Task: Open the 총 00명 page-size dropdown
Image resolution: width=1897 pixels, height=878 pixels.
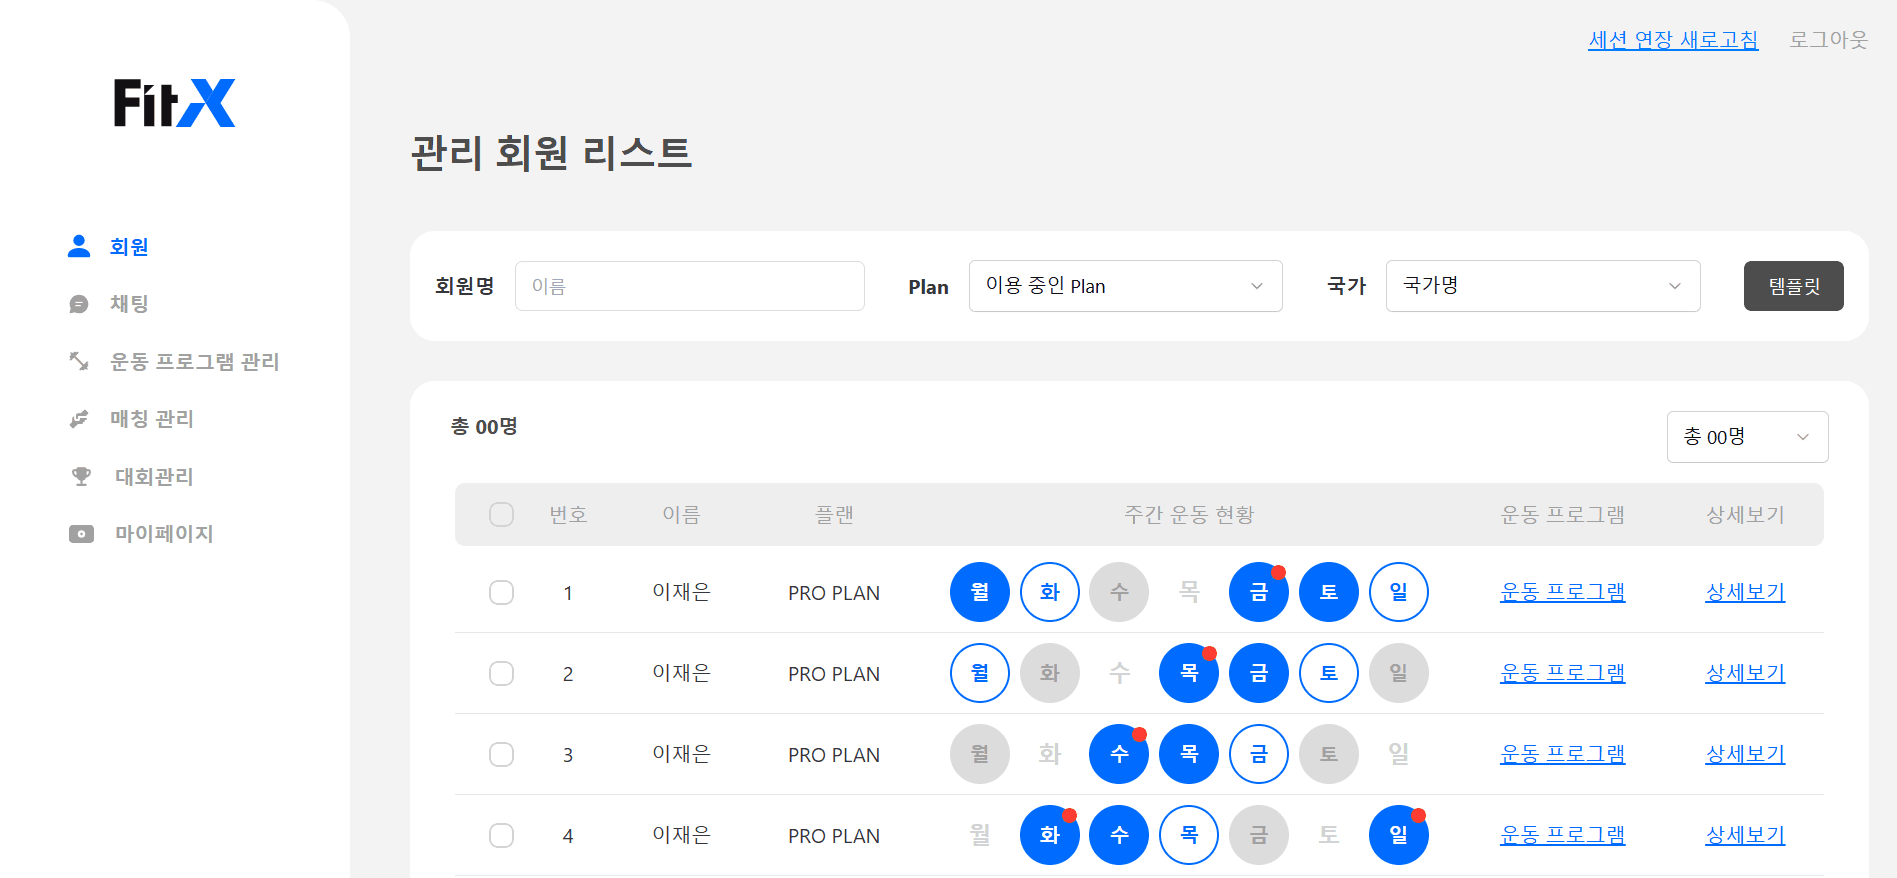Action: click(1747, 437)
